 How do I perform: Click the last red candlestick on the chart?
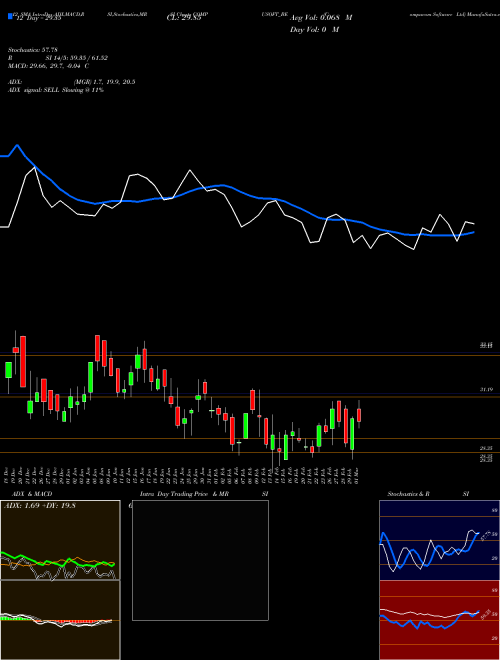pyautogui.click(x=359, y=415)
